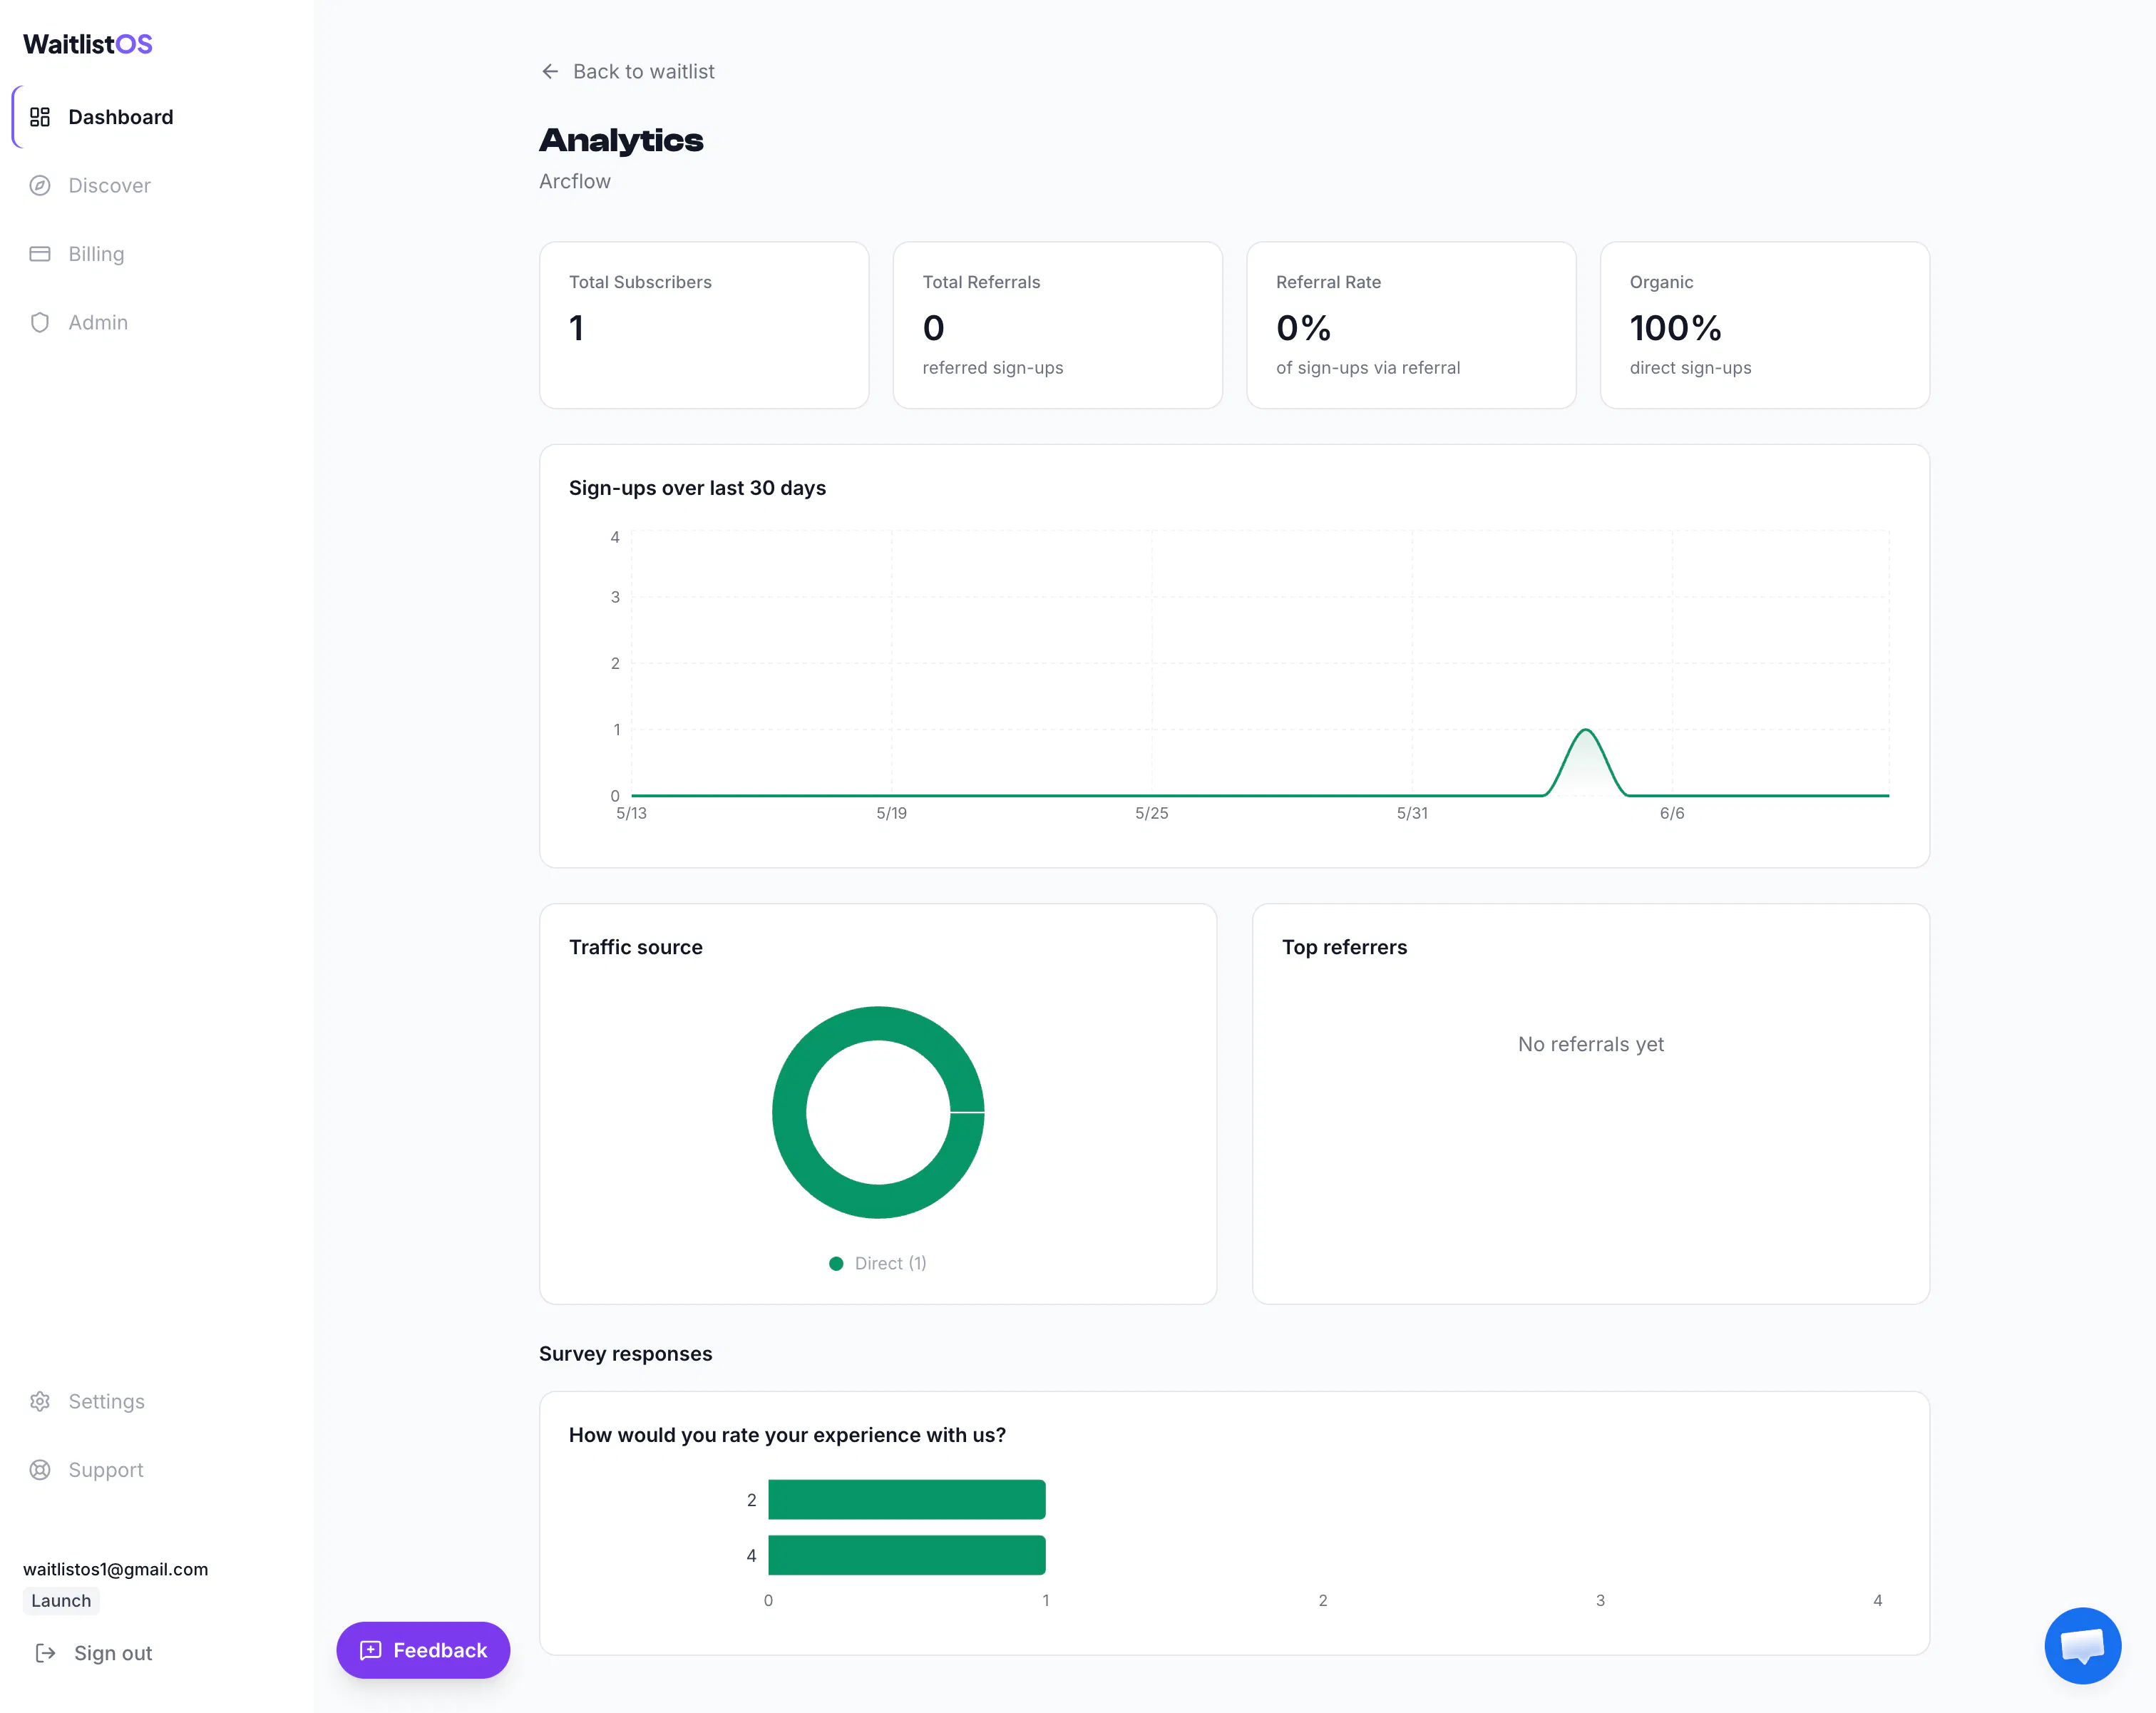Click the Direct (1) legend green dot
Screen dimensions: 2156x1713
tap(836, 1264)
